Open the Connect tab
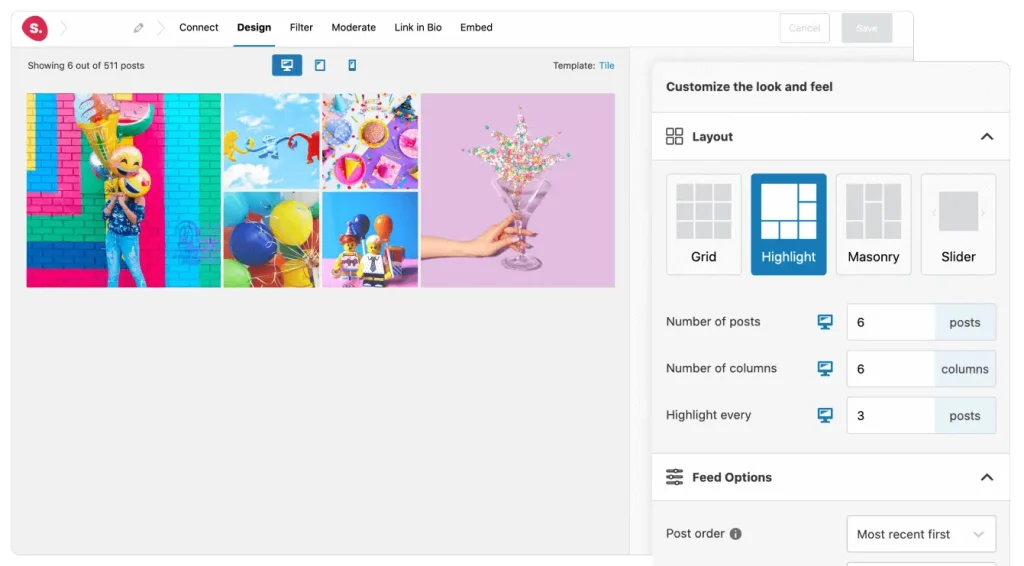This screenshot has width=1024, height=566. [199, 28]
